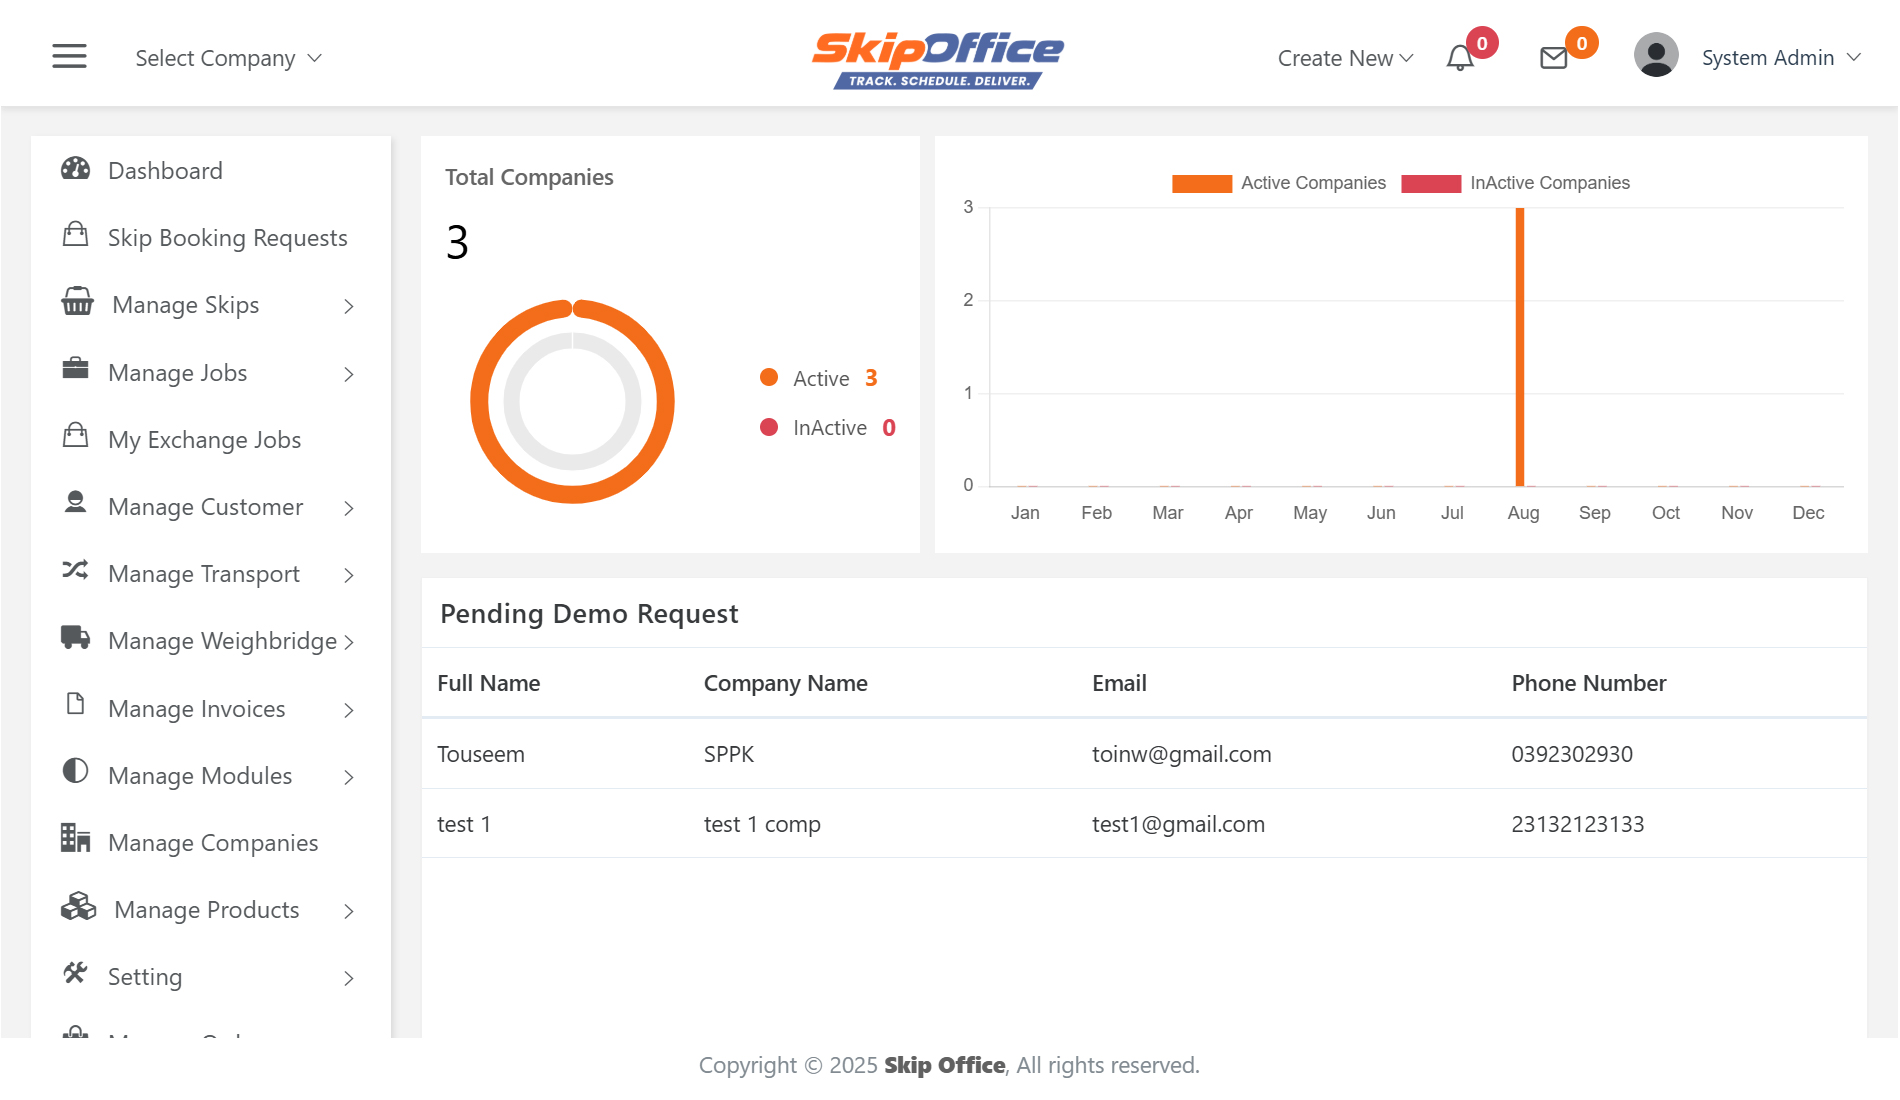Expand the Manage Jobs submenu chevron
This screenshot has width=1900, height=1100.
(349, 374)
